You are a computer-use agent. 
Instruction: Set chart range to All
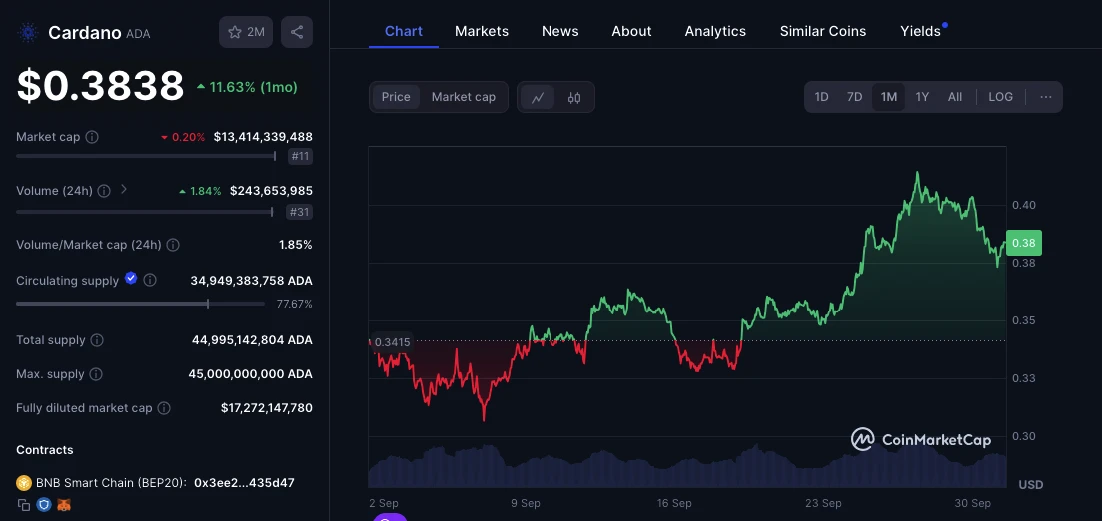click(x=954, y=97)
